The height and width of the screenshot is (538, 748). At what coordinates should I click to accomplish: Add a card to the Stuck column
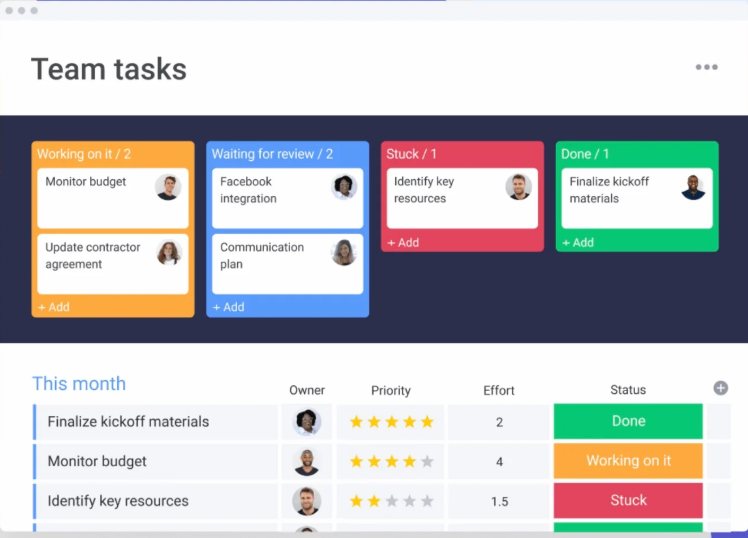tap(403, 242)
